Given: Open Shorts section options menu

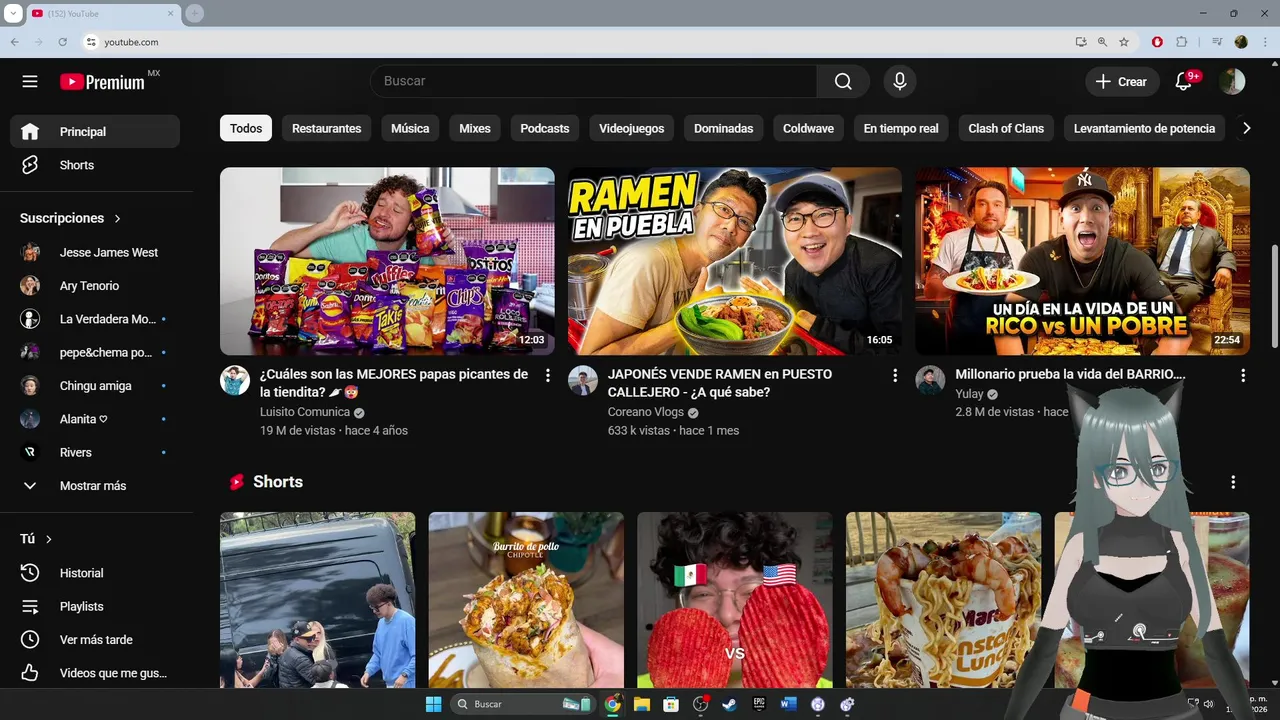Looking at the screenshot, I should [1233, 482].
